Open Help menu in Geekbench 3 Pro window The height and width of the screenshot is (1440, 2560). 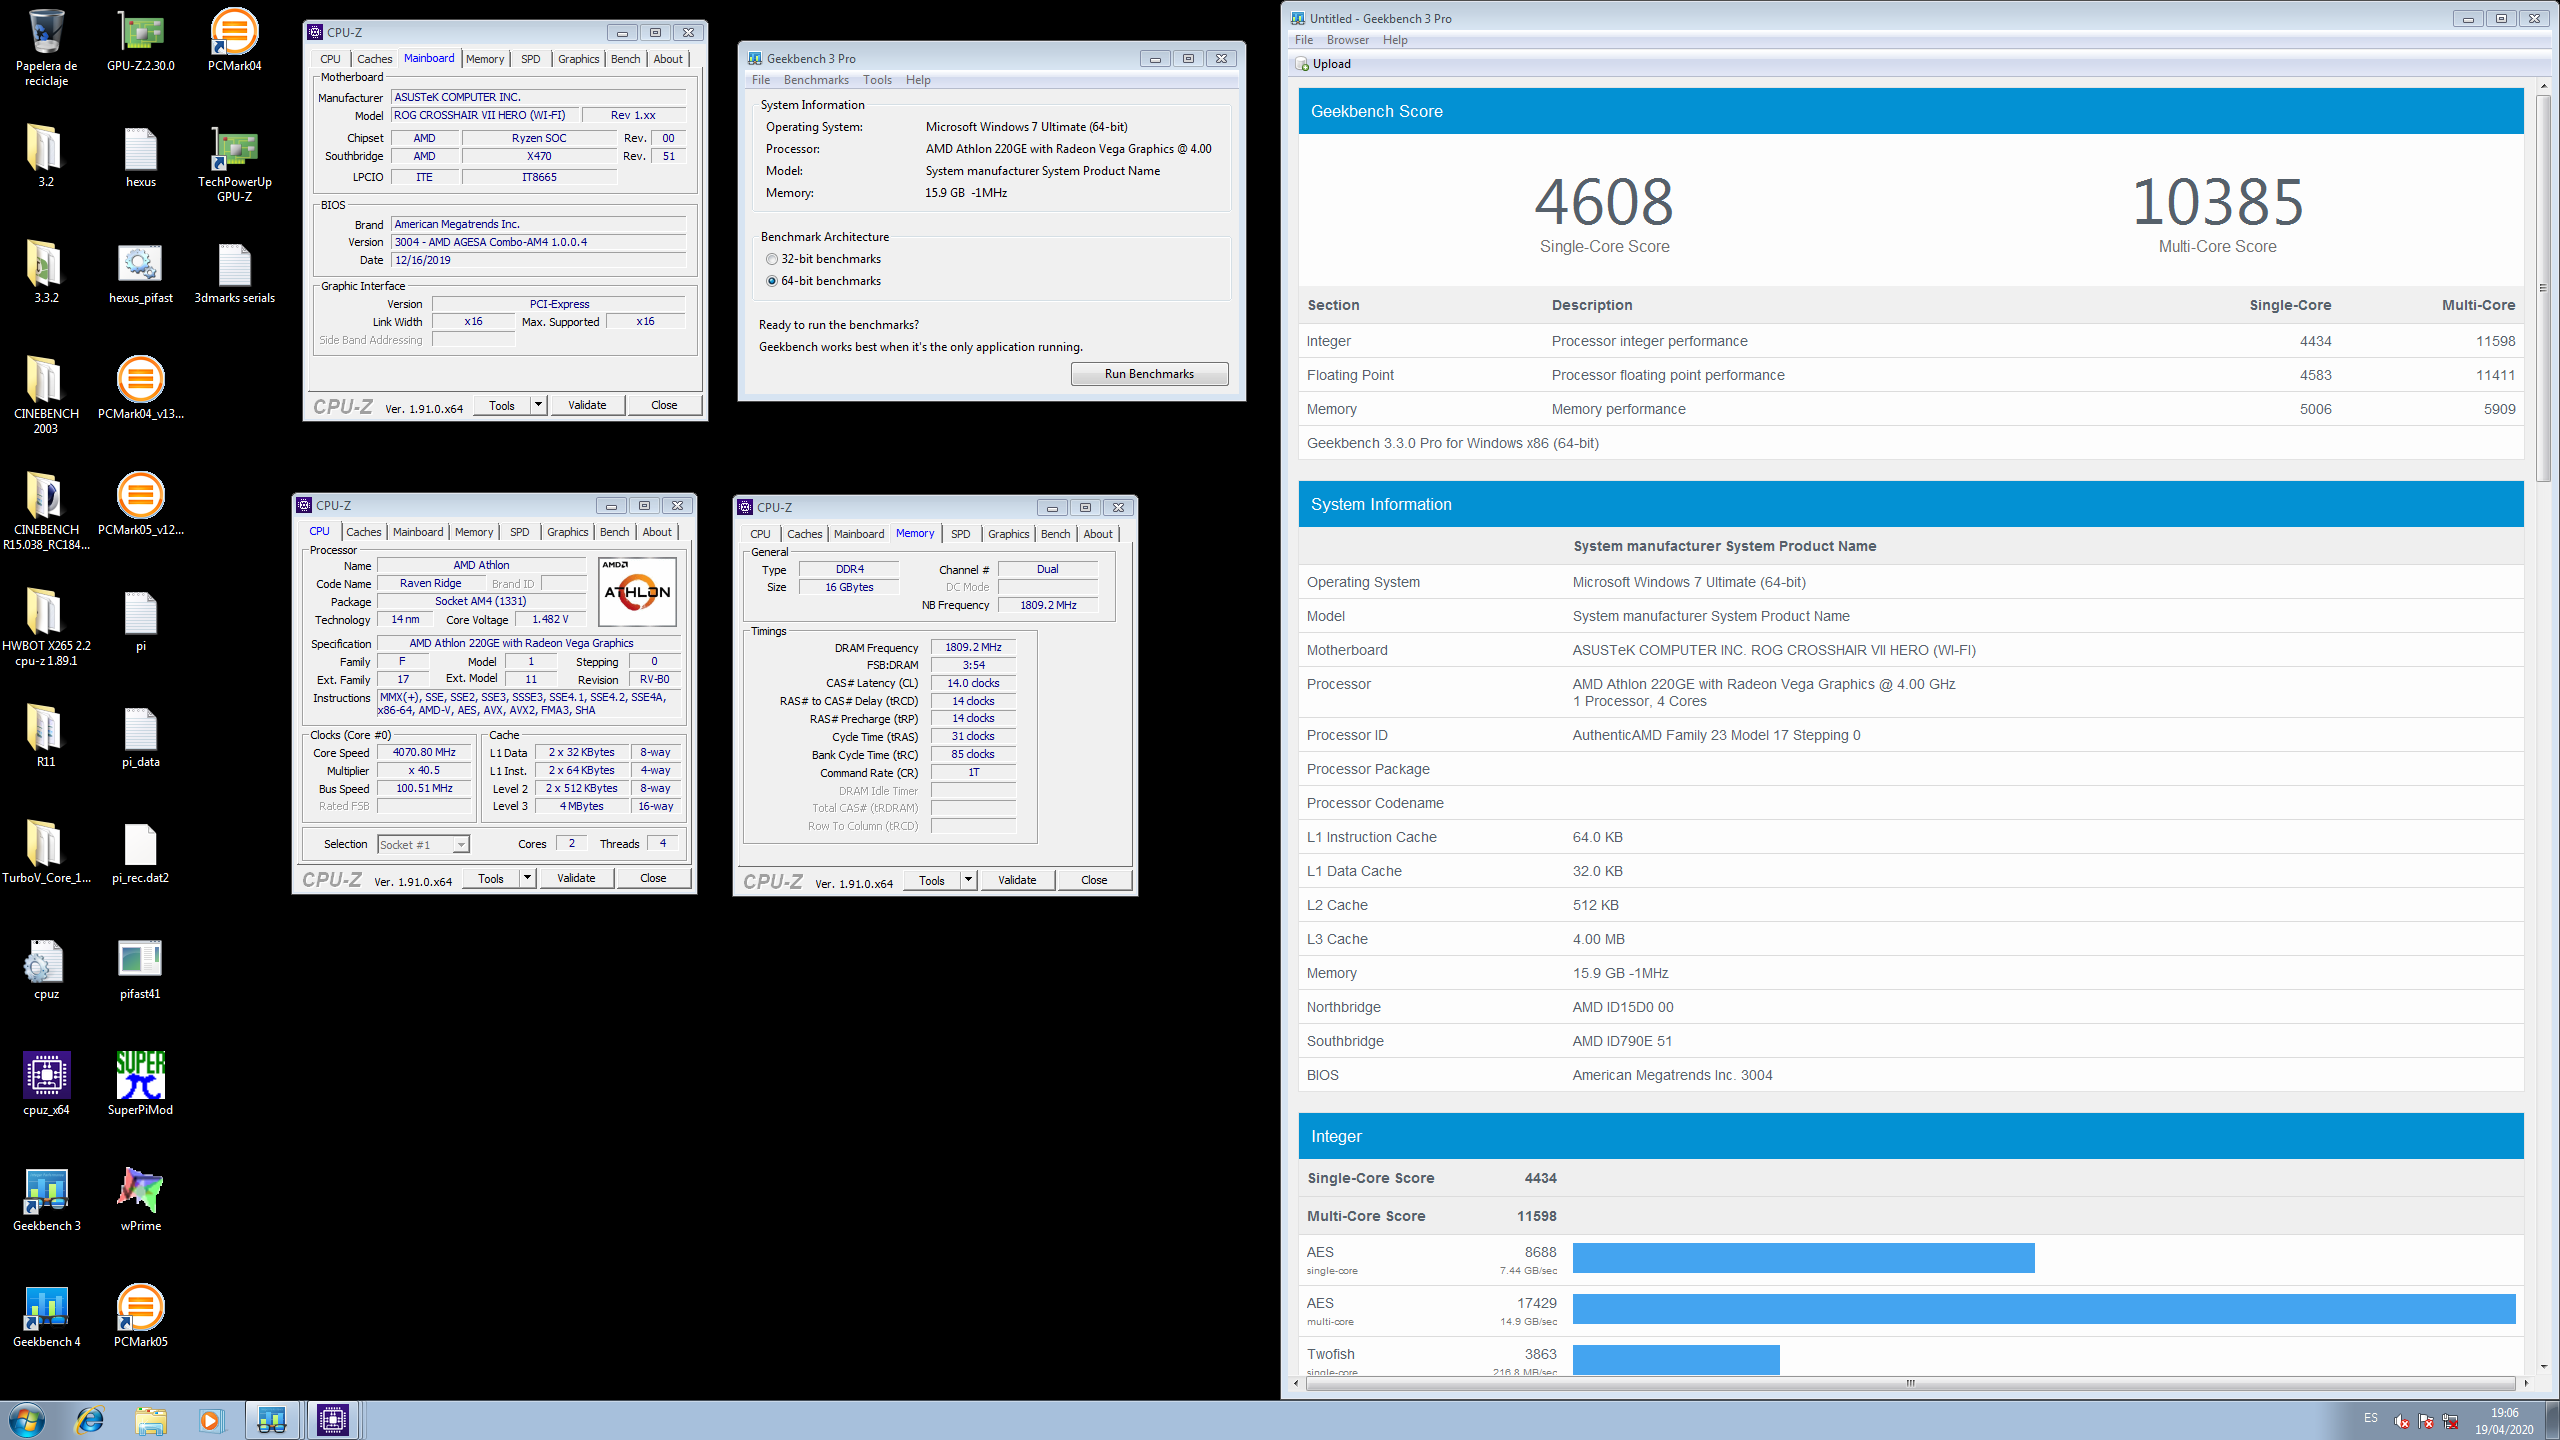tap(918, 80)
